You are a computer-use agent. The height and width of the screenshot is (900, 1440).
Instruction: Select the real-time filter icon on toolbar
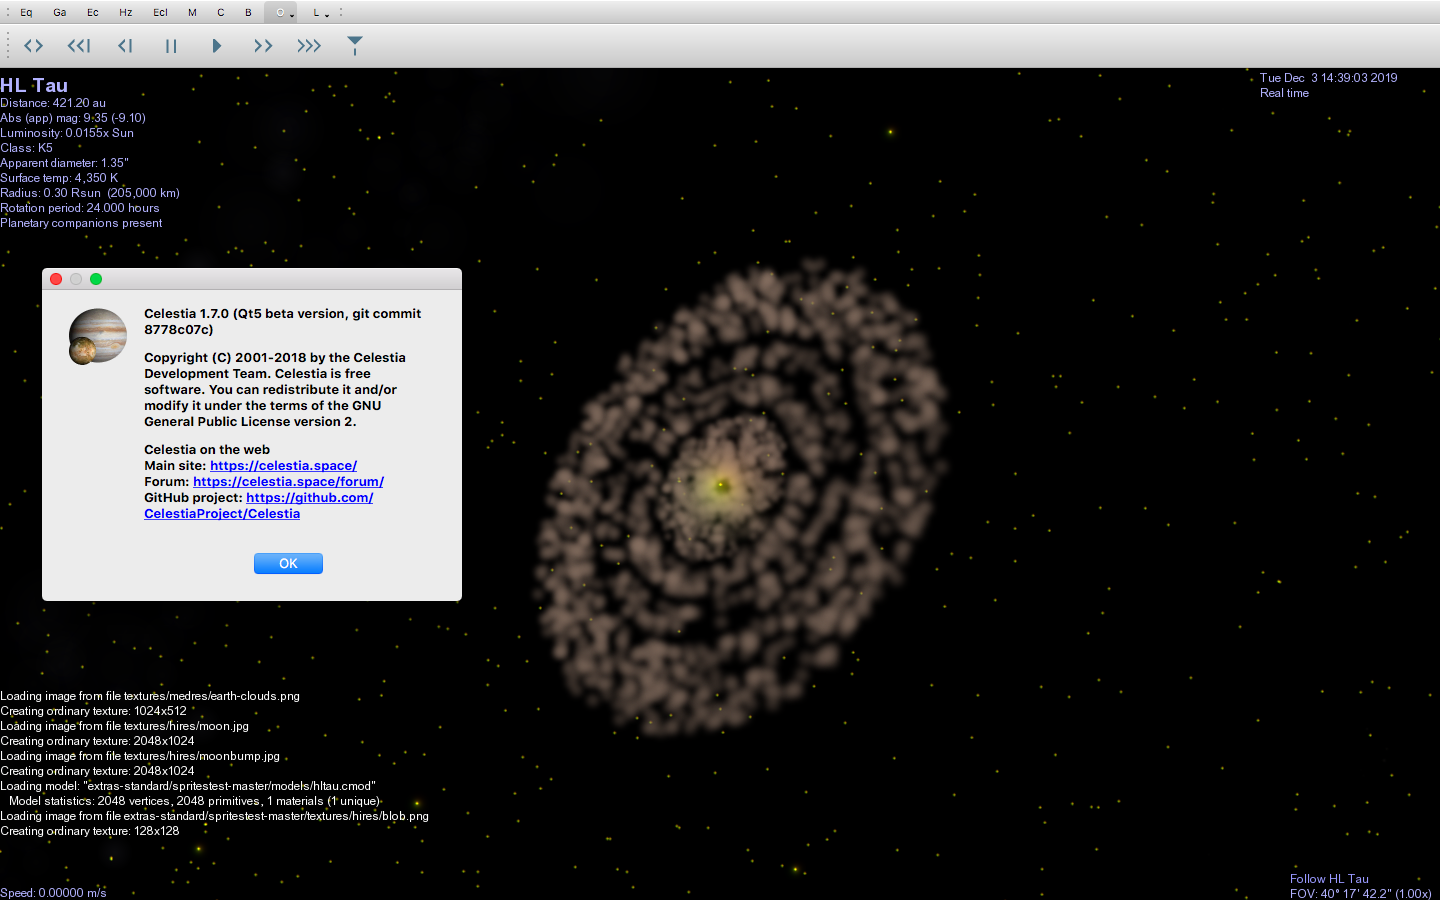(355, 45)
